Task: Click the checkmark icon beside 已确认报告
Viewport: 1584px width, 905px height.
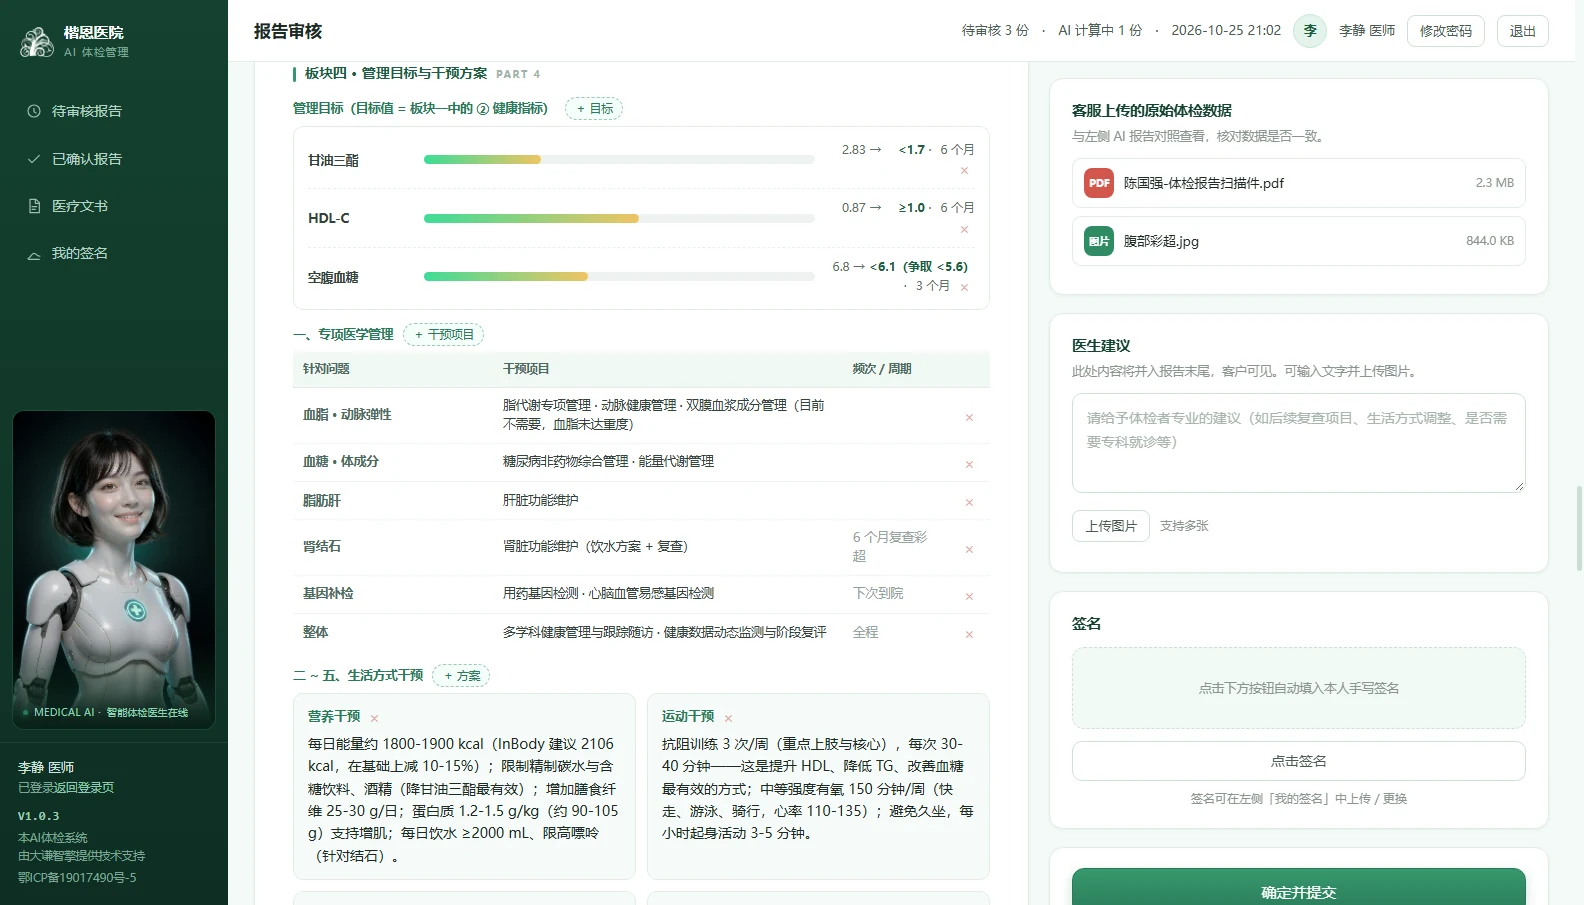Action: point(34,159)
